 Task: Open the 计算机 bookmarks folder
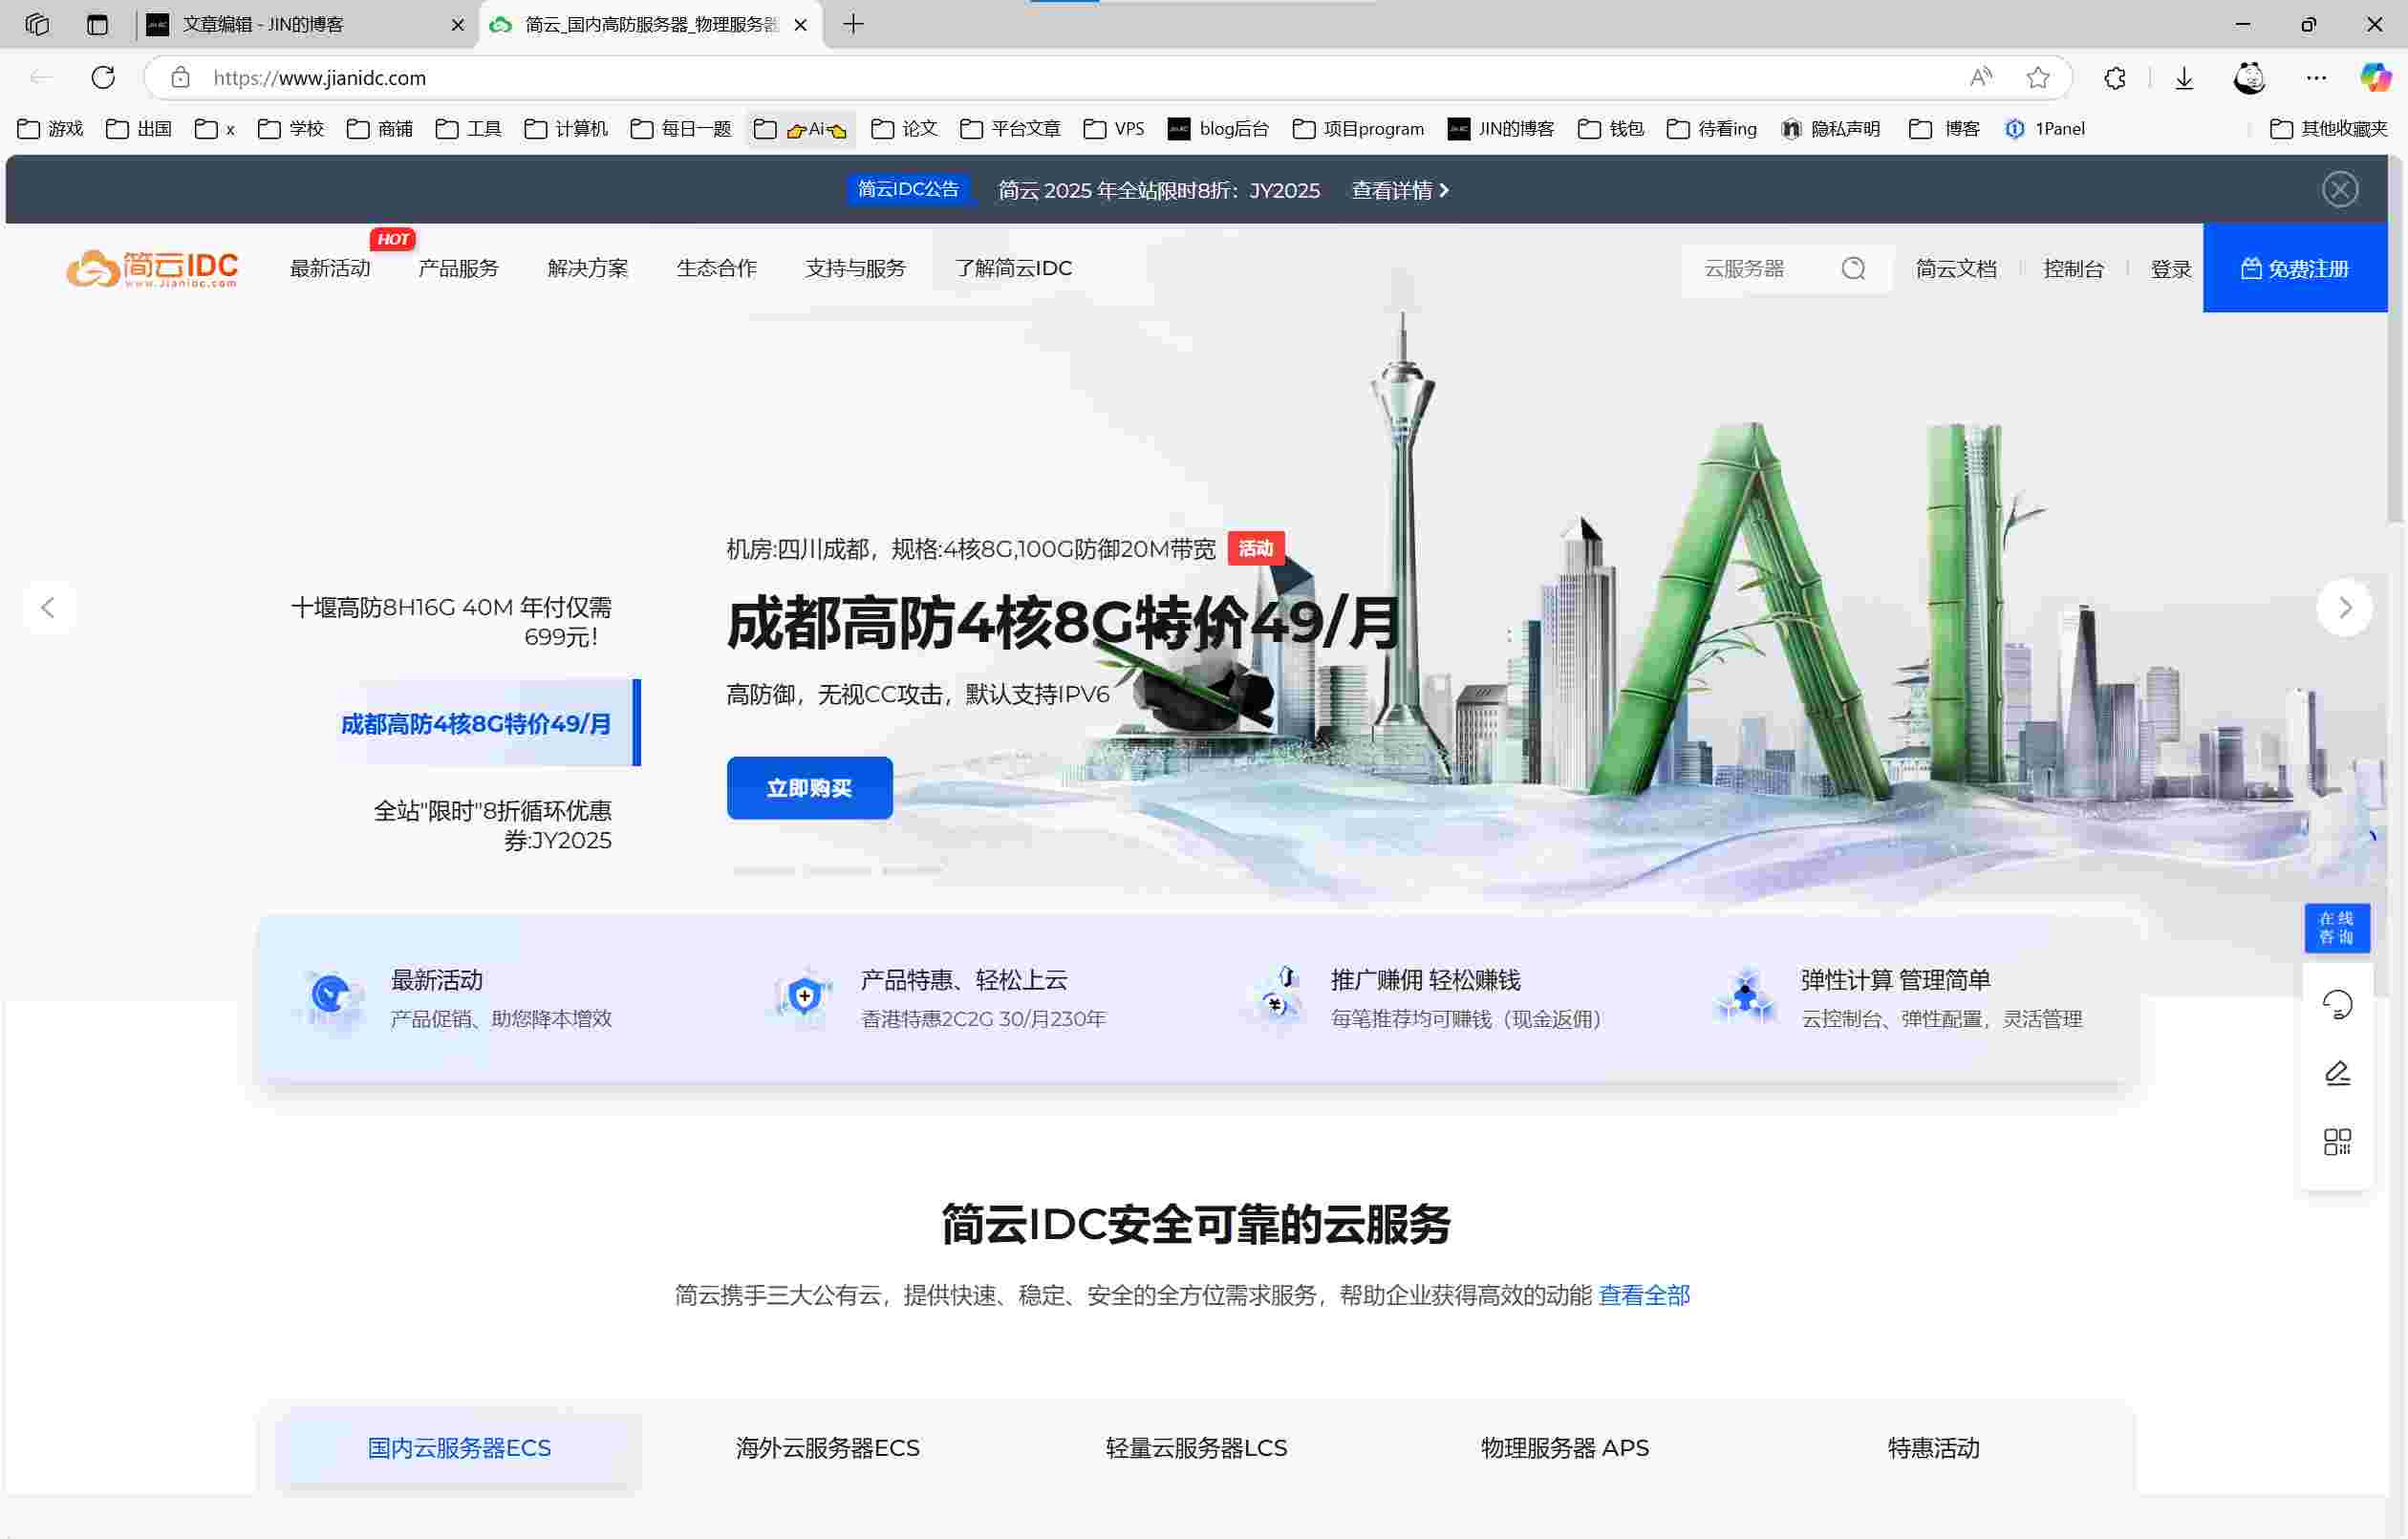[566, 128]
